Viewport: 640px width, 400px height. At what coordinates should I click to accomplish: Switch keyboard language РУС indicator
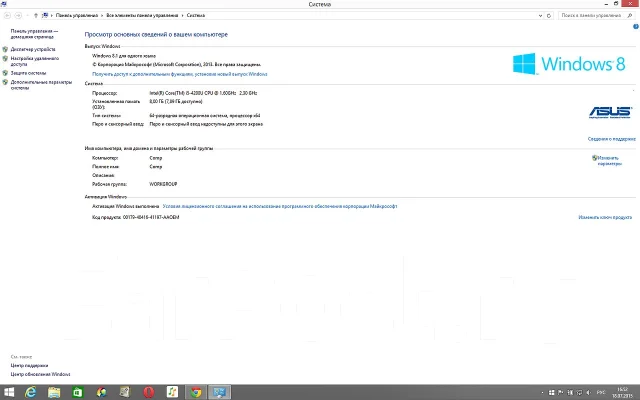tap(601, 393)
